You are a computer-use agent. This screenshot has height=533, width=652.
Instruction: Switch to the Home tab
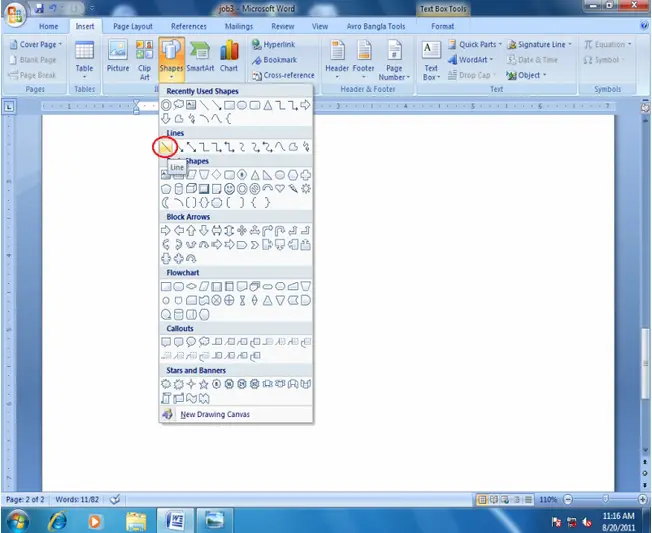pyautogui.click(x=48, y=26)
